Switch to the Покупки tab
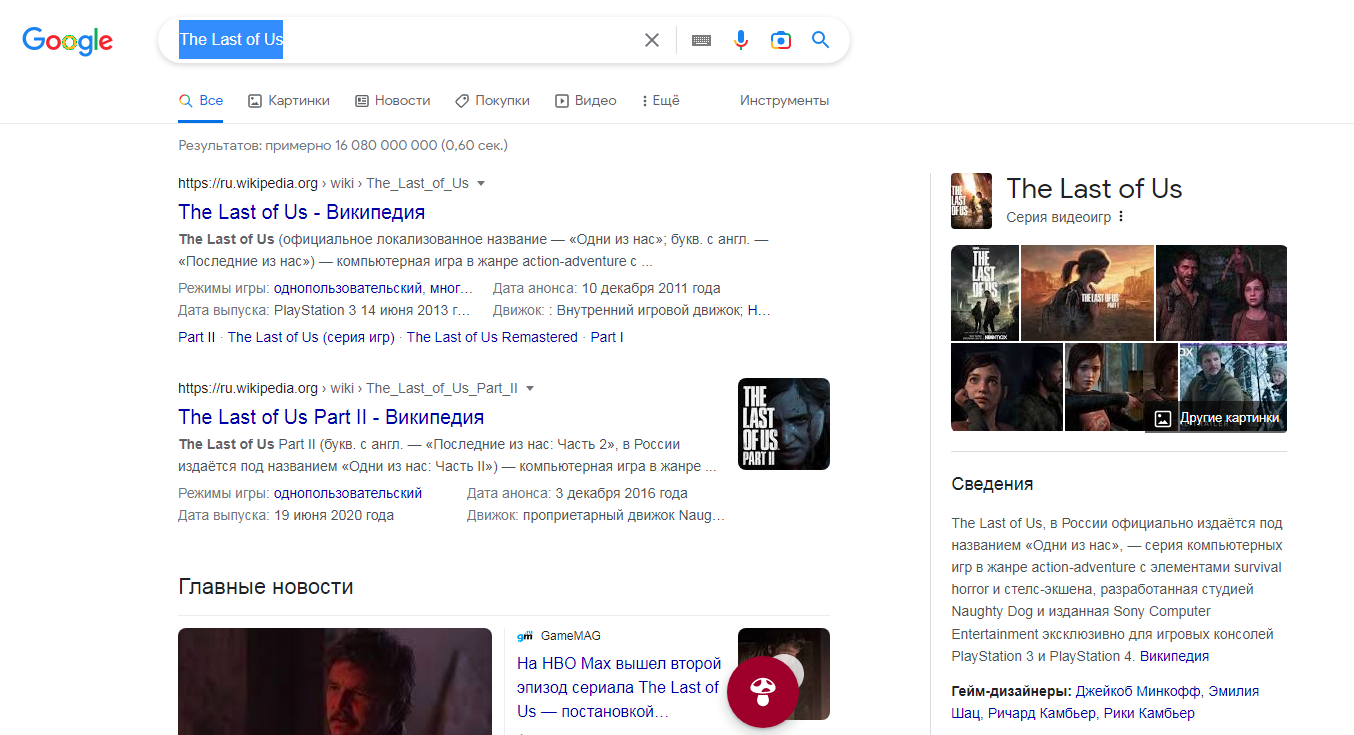The image size is (1354, 735). (x=492, y=100)
